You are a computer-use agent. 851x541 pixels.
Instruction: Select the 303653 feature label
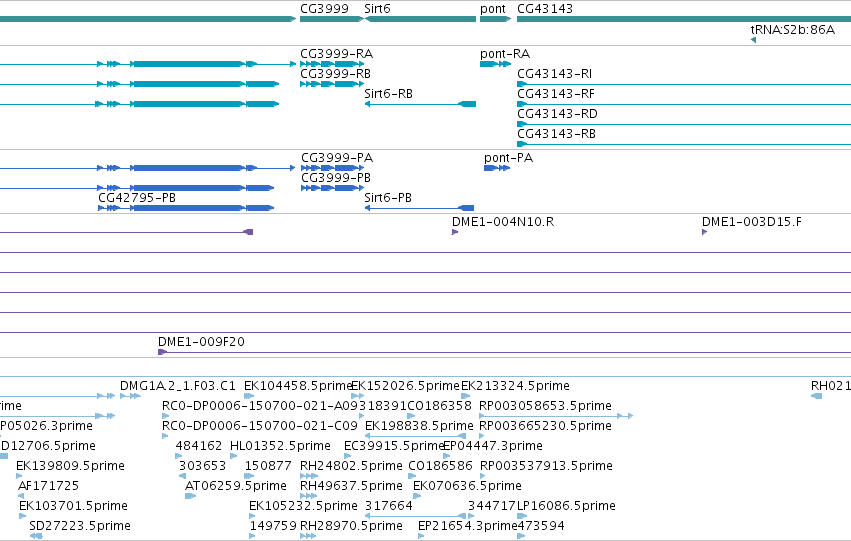202,466
